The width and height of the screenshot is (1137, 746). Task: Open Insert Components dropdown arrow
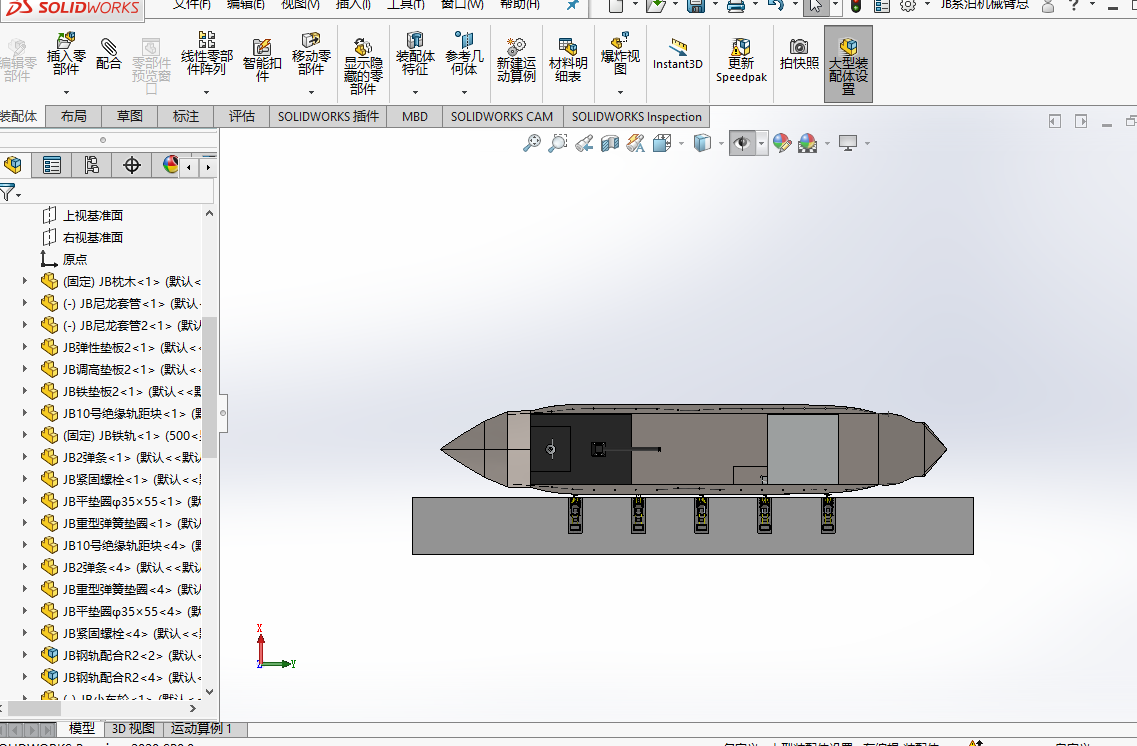[66, 93]
